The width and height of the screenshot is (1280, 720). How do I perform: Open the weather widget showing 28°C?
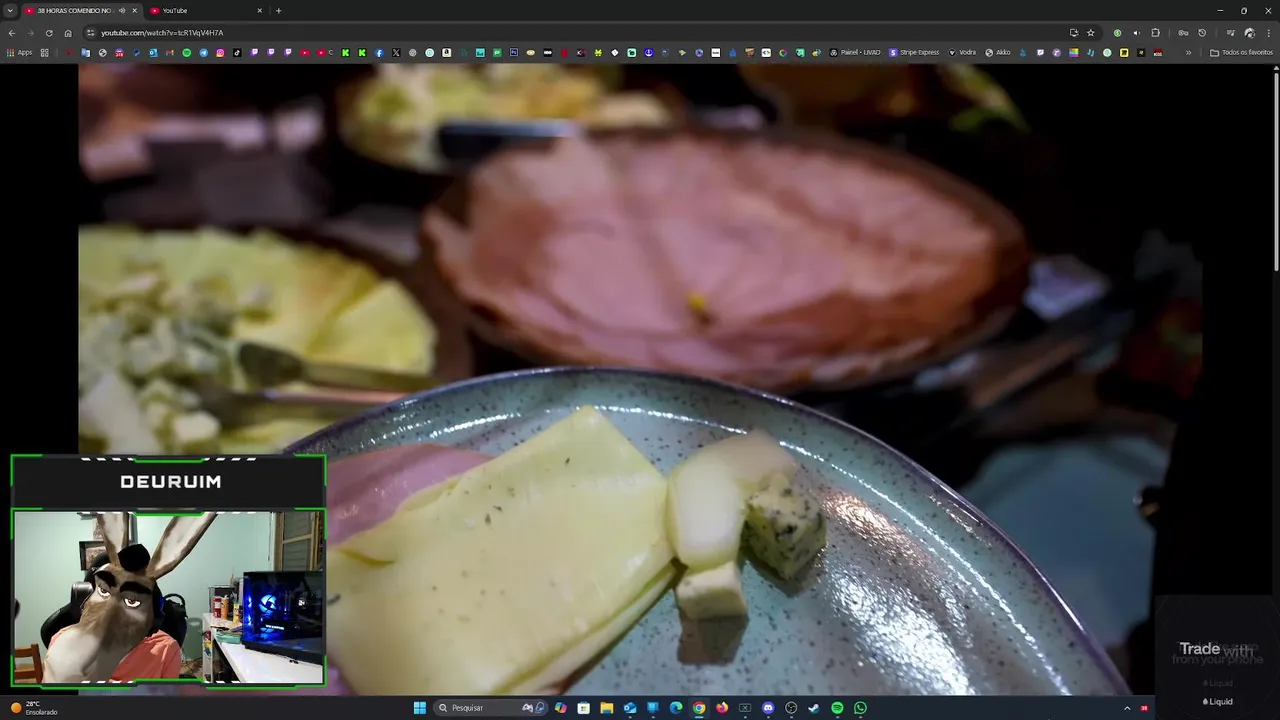tap(34, 708)
